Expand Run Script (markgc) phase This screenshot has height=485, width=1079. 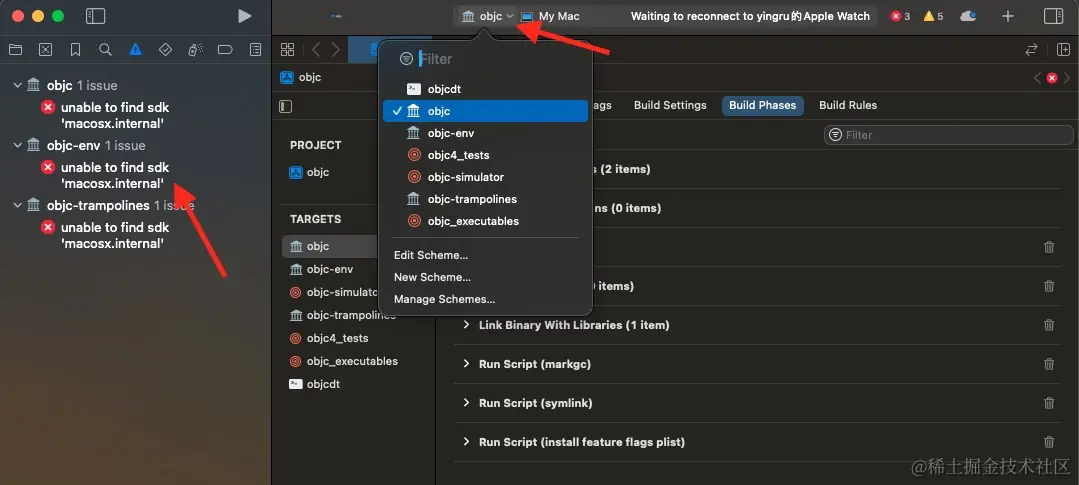pos(466,364)
